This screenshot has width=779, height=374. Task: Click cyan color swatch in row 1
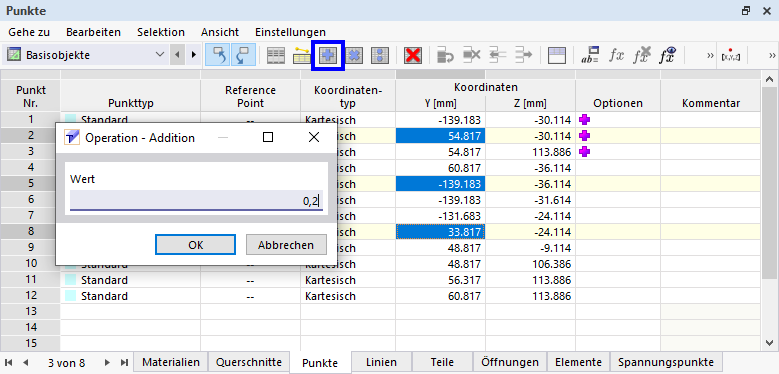(x=70, y=118)
